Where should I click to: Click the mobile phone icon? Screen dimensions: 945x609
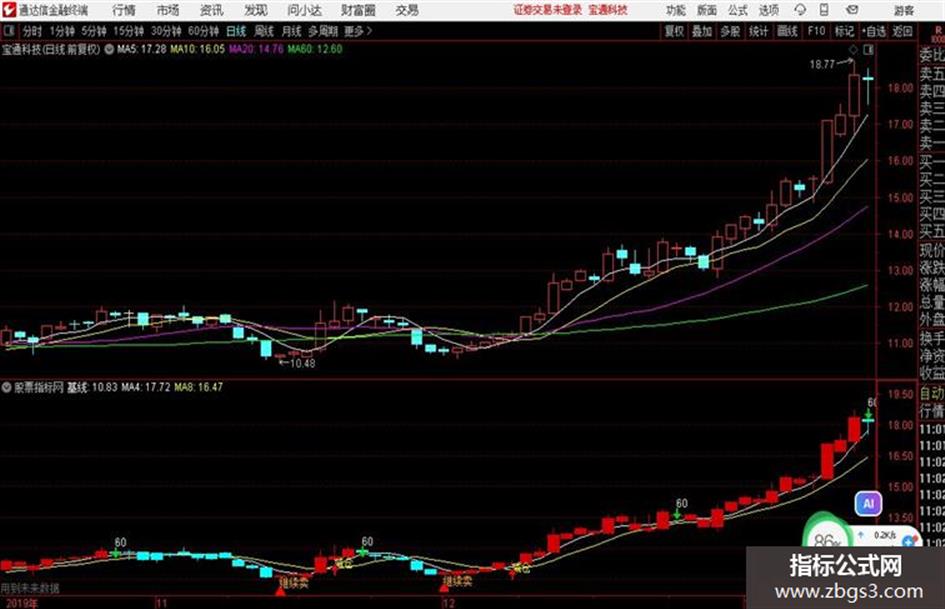[x=824, y=10]
